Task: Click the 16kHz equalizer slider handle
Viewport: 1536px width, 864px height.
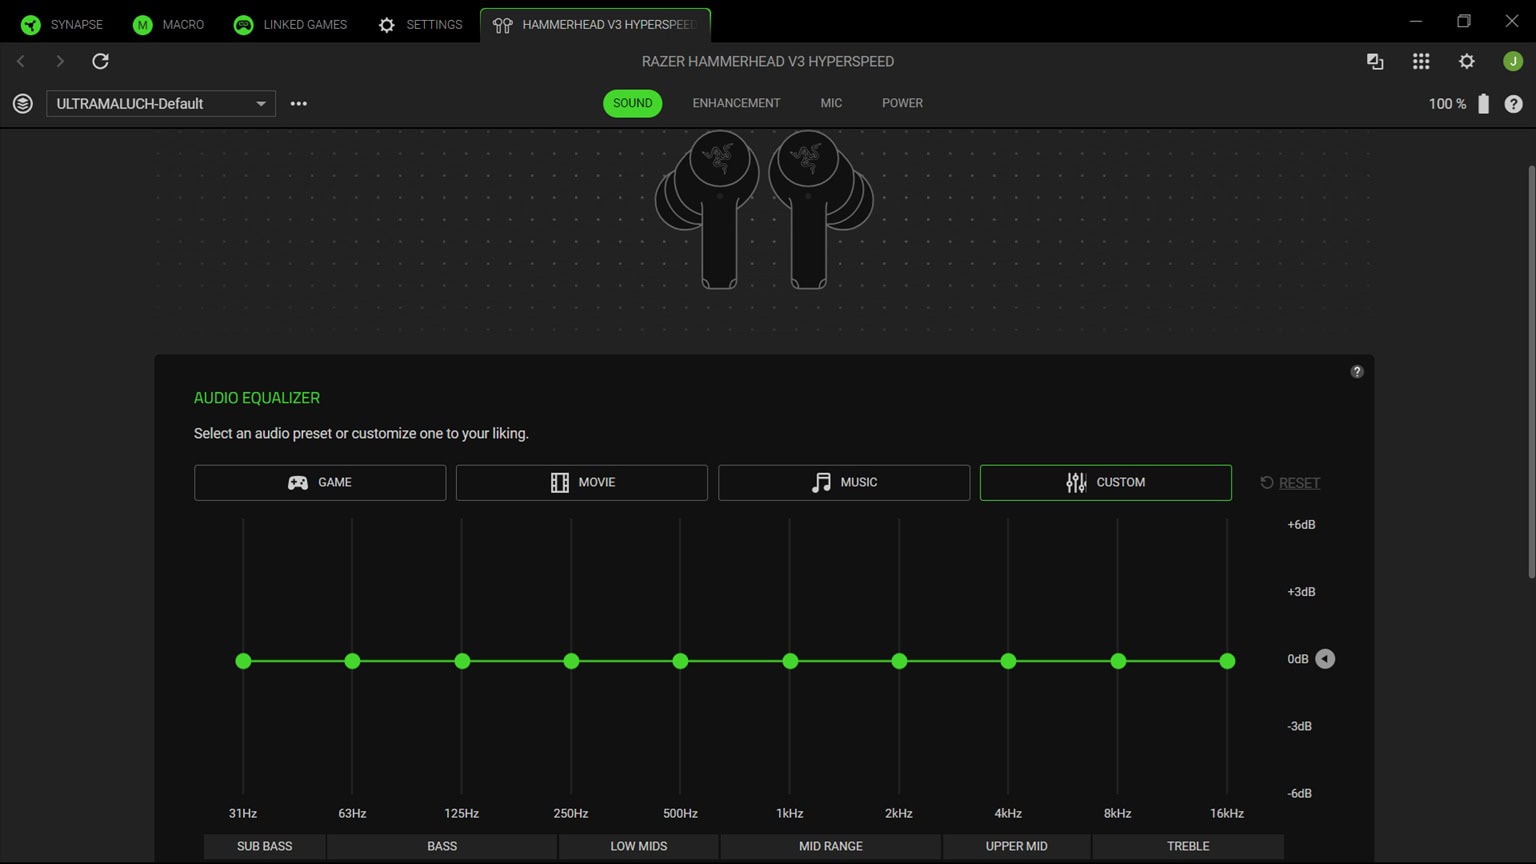Action: (x=1227, y=661)
